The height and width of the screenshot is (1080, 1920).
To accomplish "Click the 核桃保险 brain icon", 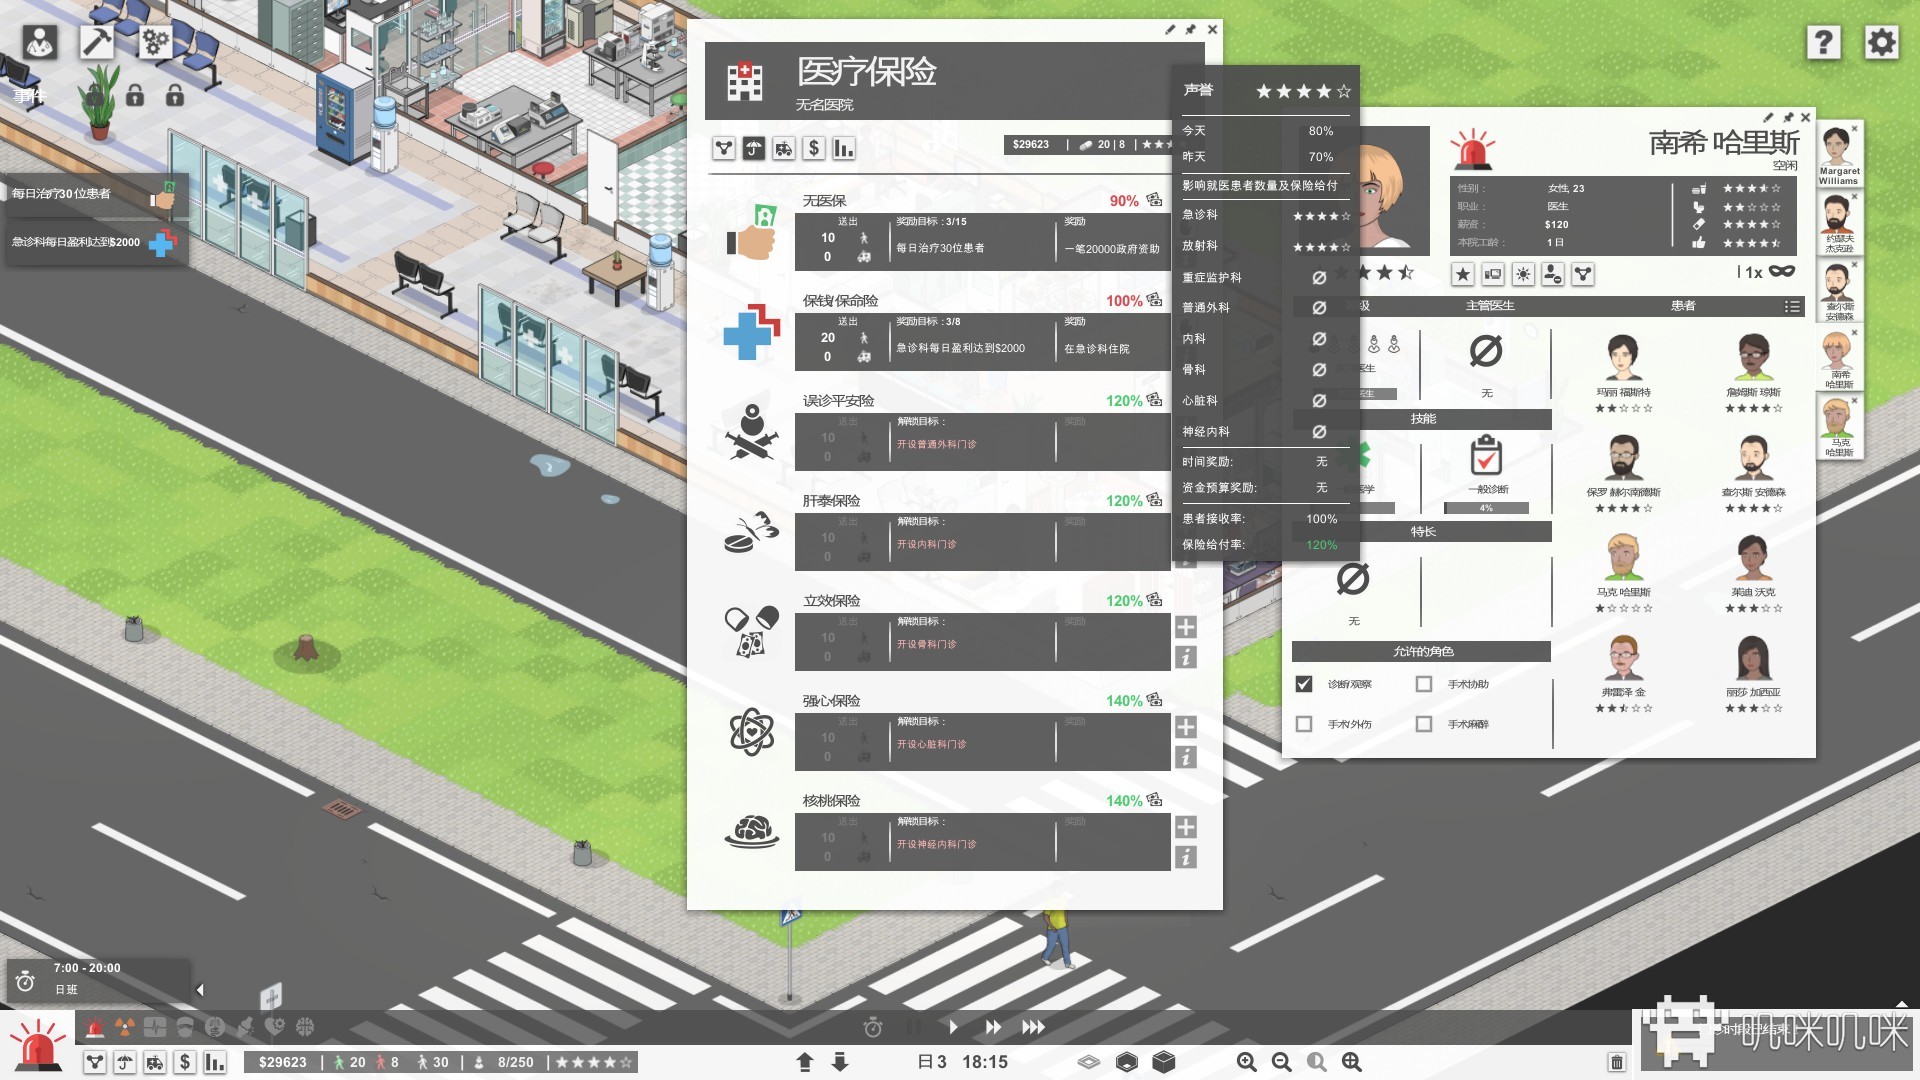I will [752, 831].
